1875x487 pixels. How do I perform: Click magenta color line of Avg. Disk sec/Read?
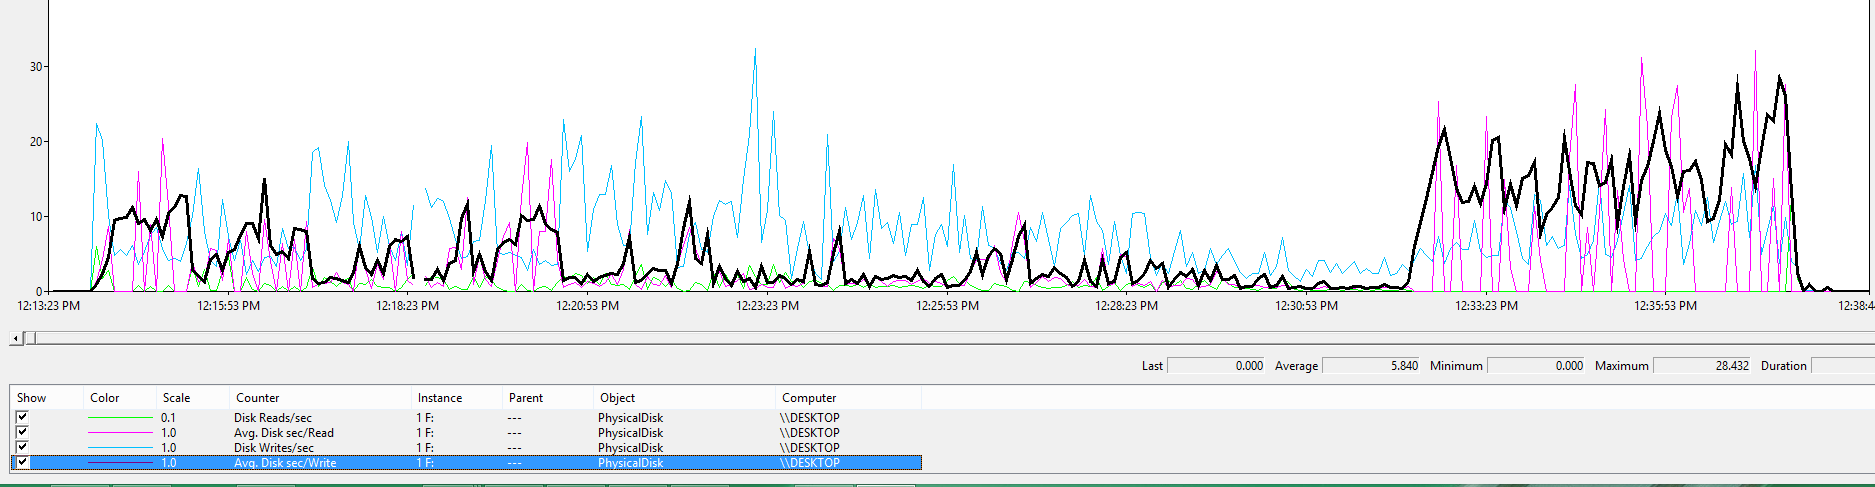(119, 433)
